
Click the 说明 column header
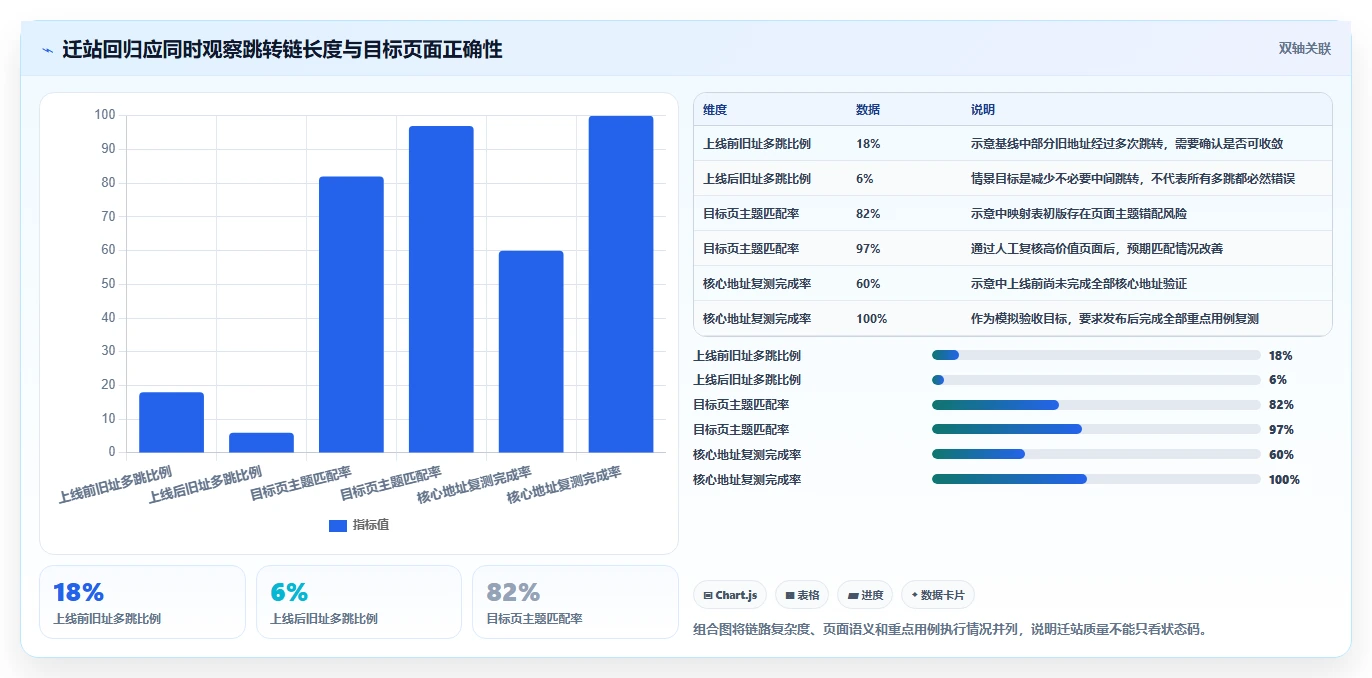[x=983, y=110]
